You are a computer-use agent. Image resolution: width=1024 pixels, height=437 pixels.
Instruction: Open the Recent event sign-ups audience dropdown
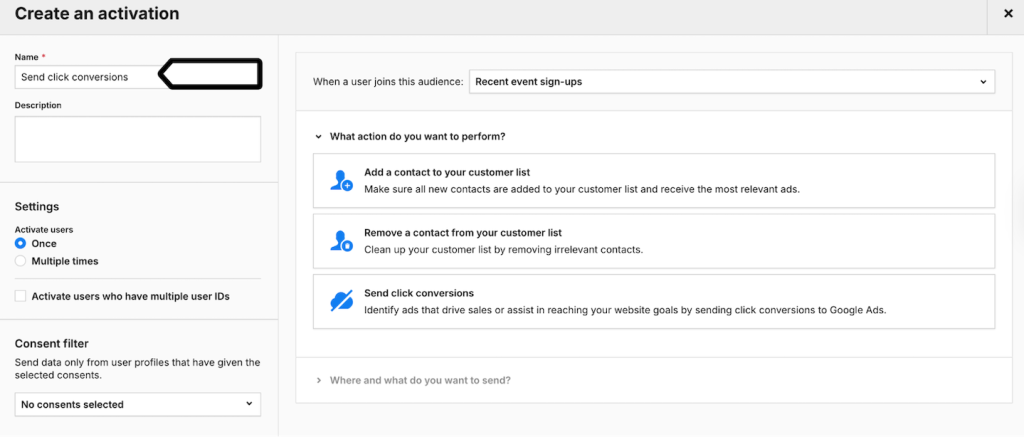[x=732, y=82]
